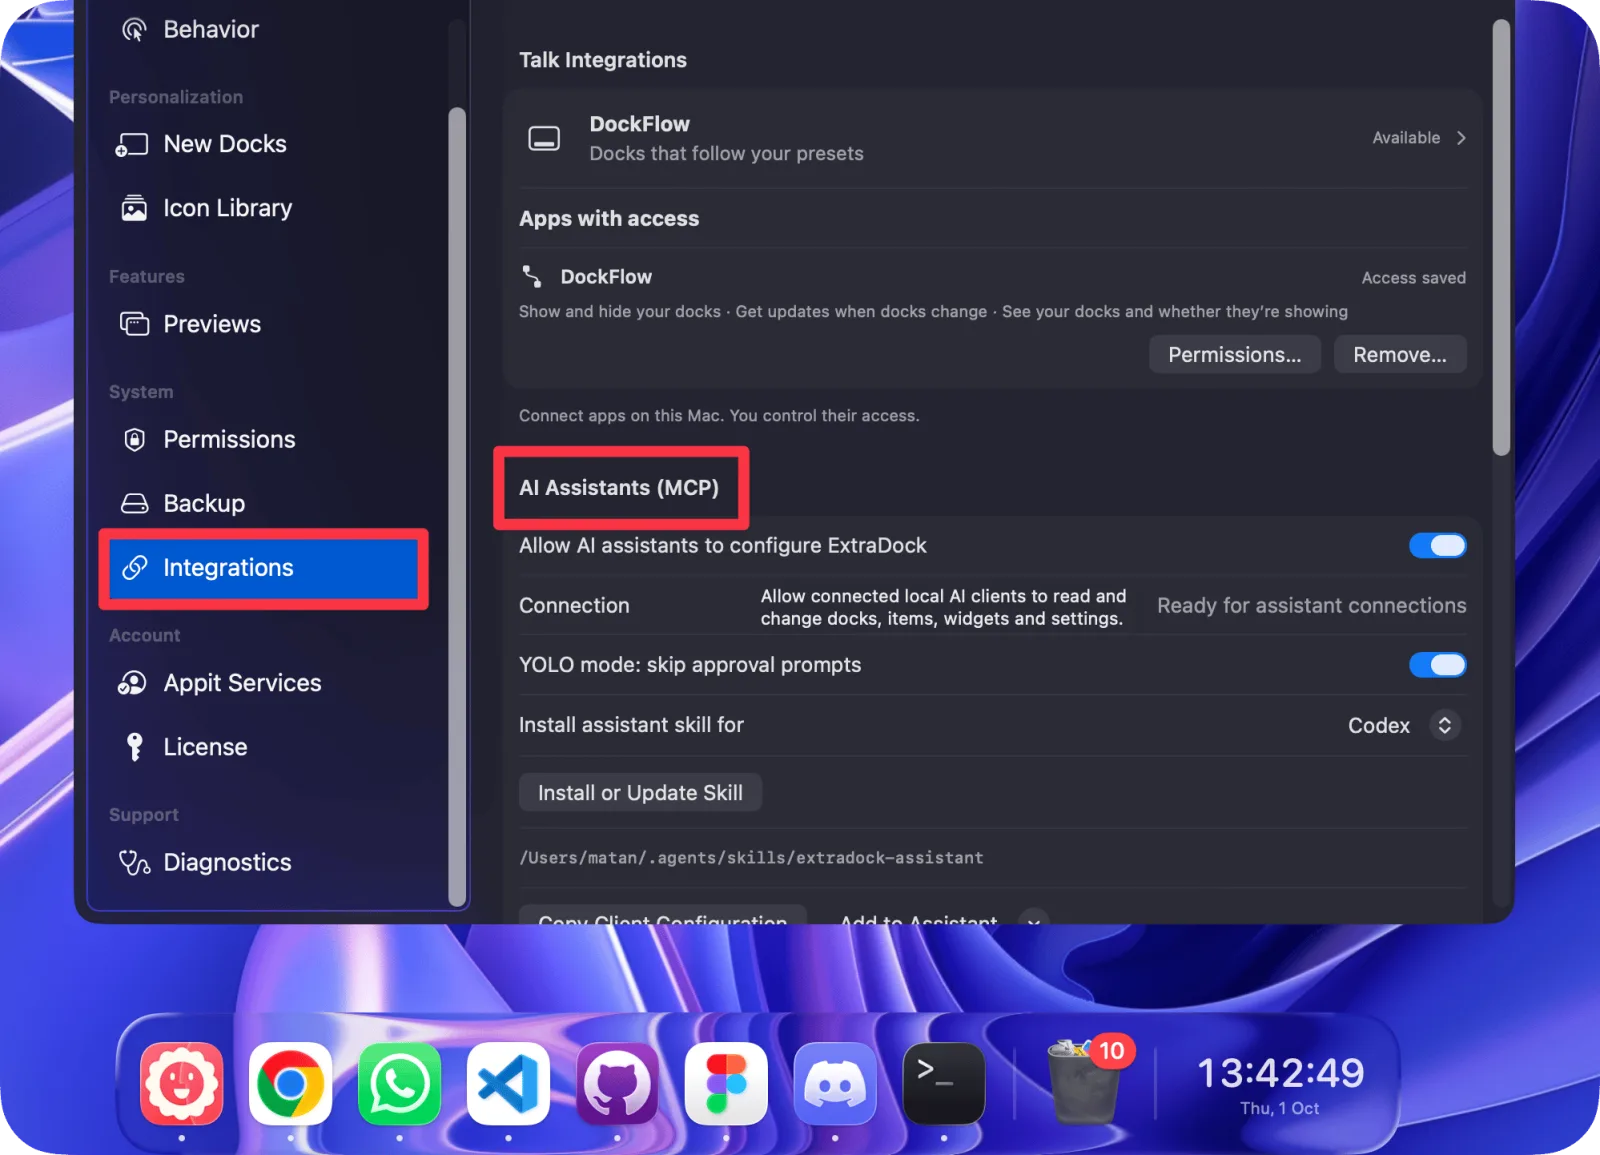This screenshot has height=1155, width=1600.
Task: Open Discord from the dock
Action: pos(836,1084)
